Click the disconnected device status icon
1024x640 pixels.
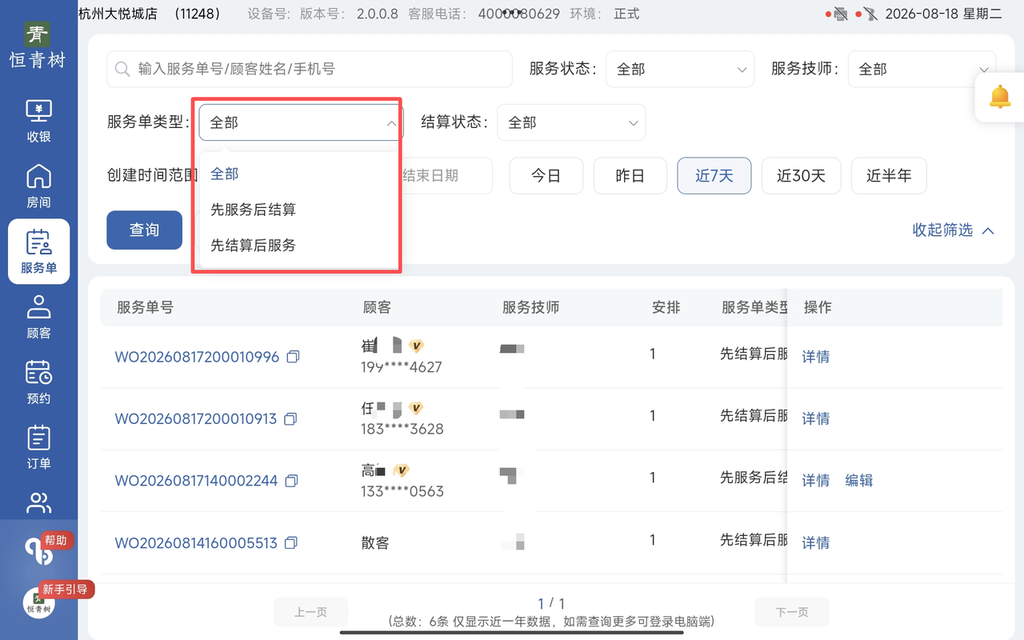[870, 14]
